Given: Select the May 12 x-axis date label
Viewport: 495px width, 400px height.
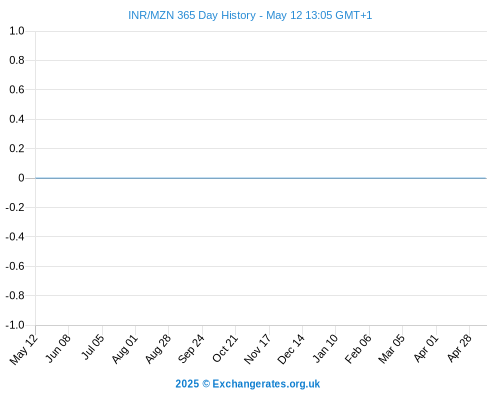Looking at the screenshot, I should click(24, 350).
